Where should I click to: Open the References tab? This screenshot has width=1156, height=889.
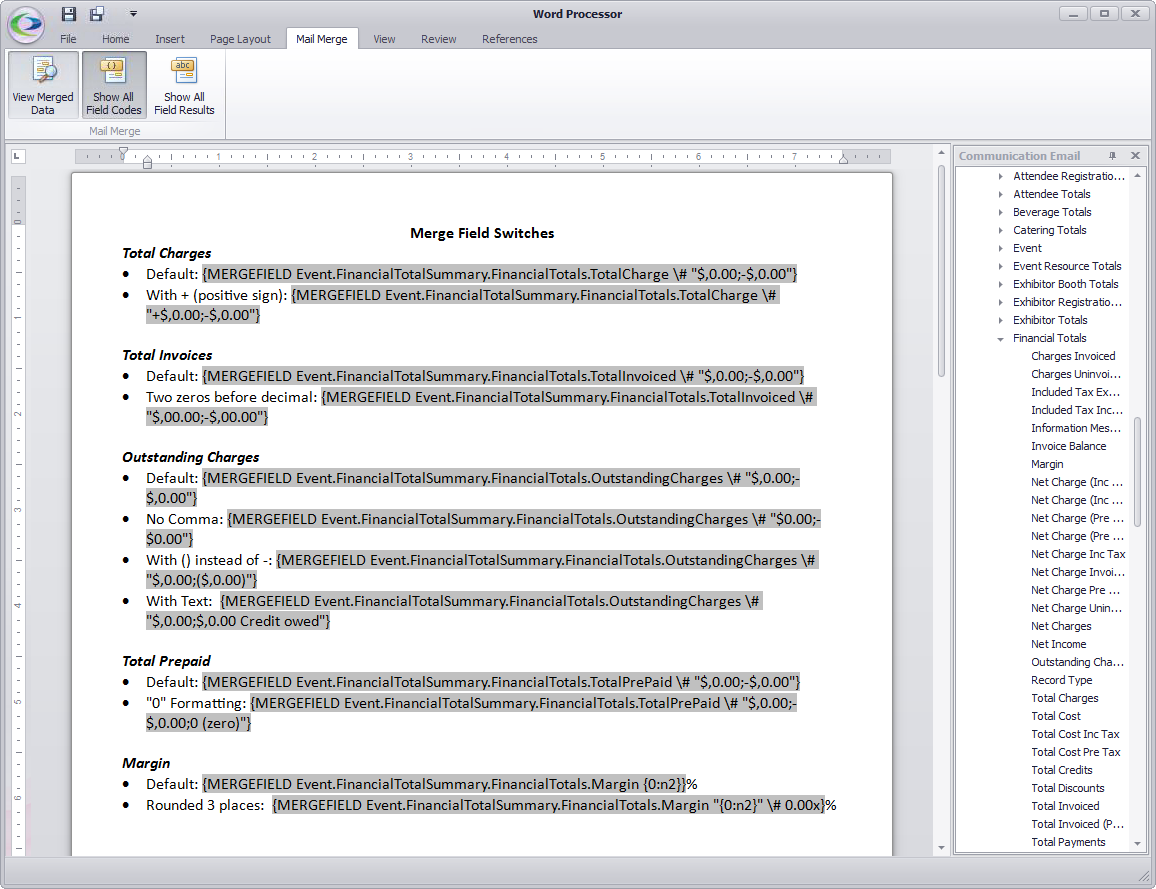[x=509, y=39]
